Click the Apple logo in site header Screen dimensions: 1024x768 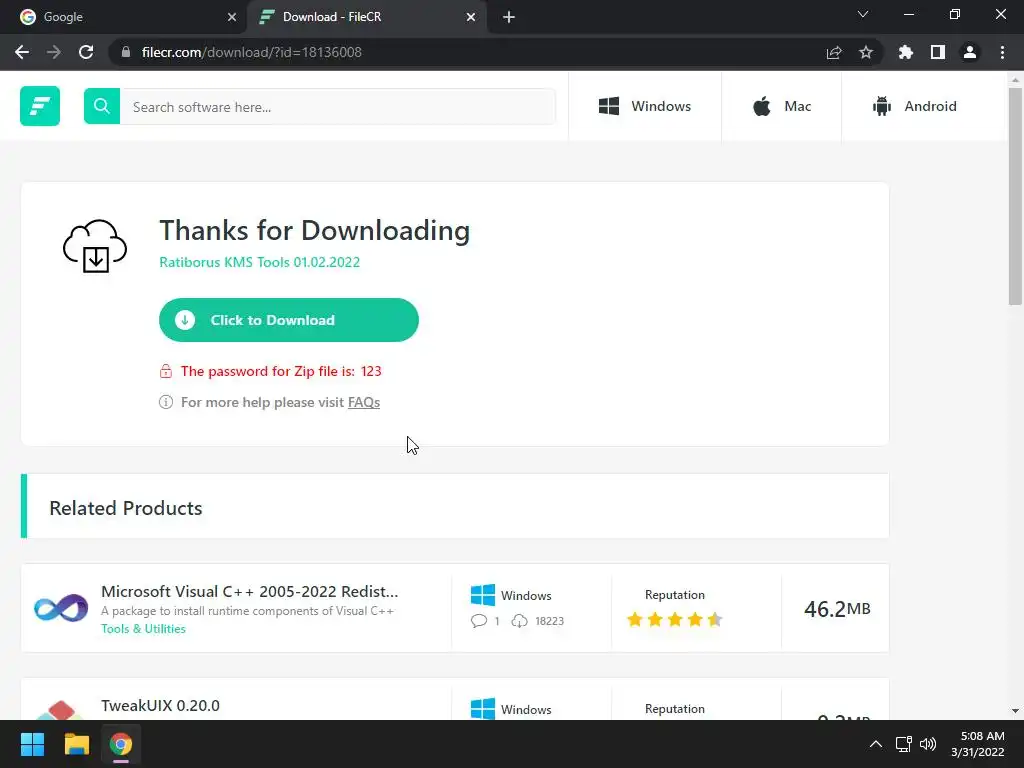(761, 106)
